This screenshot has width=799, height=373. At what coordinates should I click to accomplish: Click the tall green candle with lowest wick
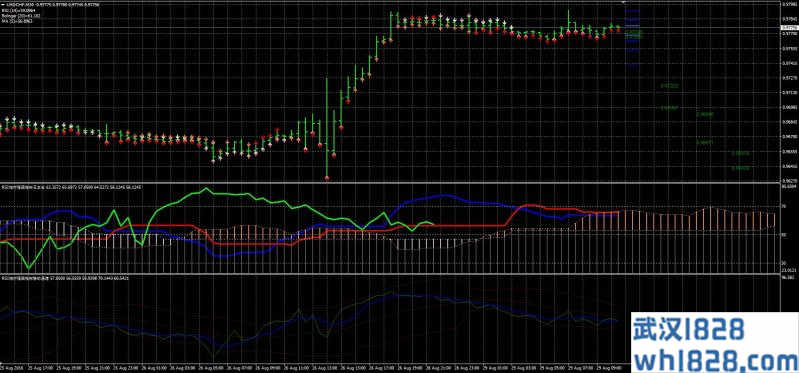(x=326, y=127)
